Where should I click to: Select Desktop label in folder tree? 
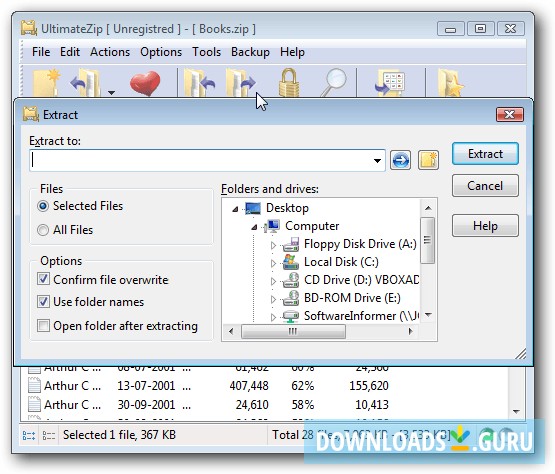click(287, 208)
